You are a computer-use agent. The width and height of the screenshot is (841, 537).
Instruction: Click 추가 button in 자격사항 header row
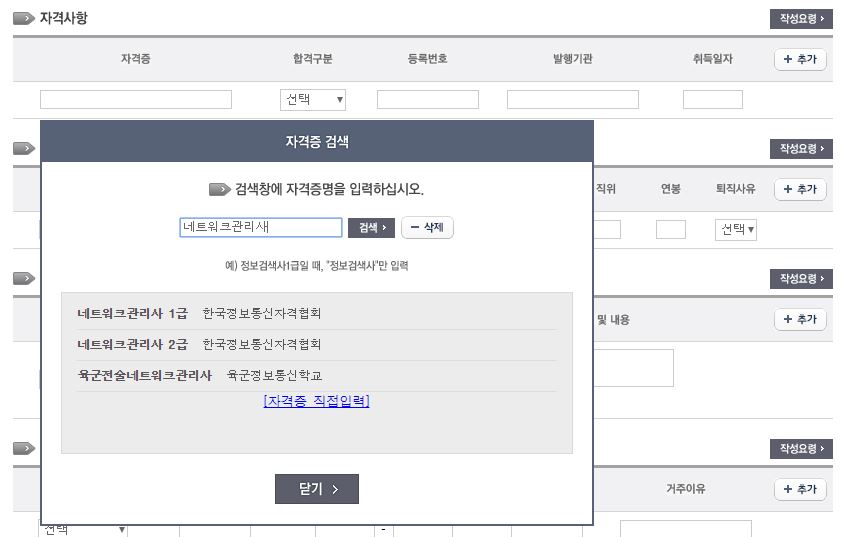point(800,60)
